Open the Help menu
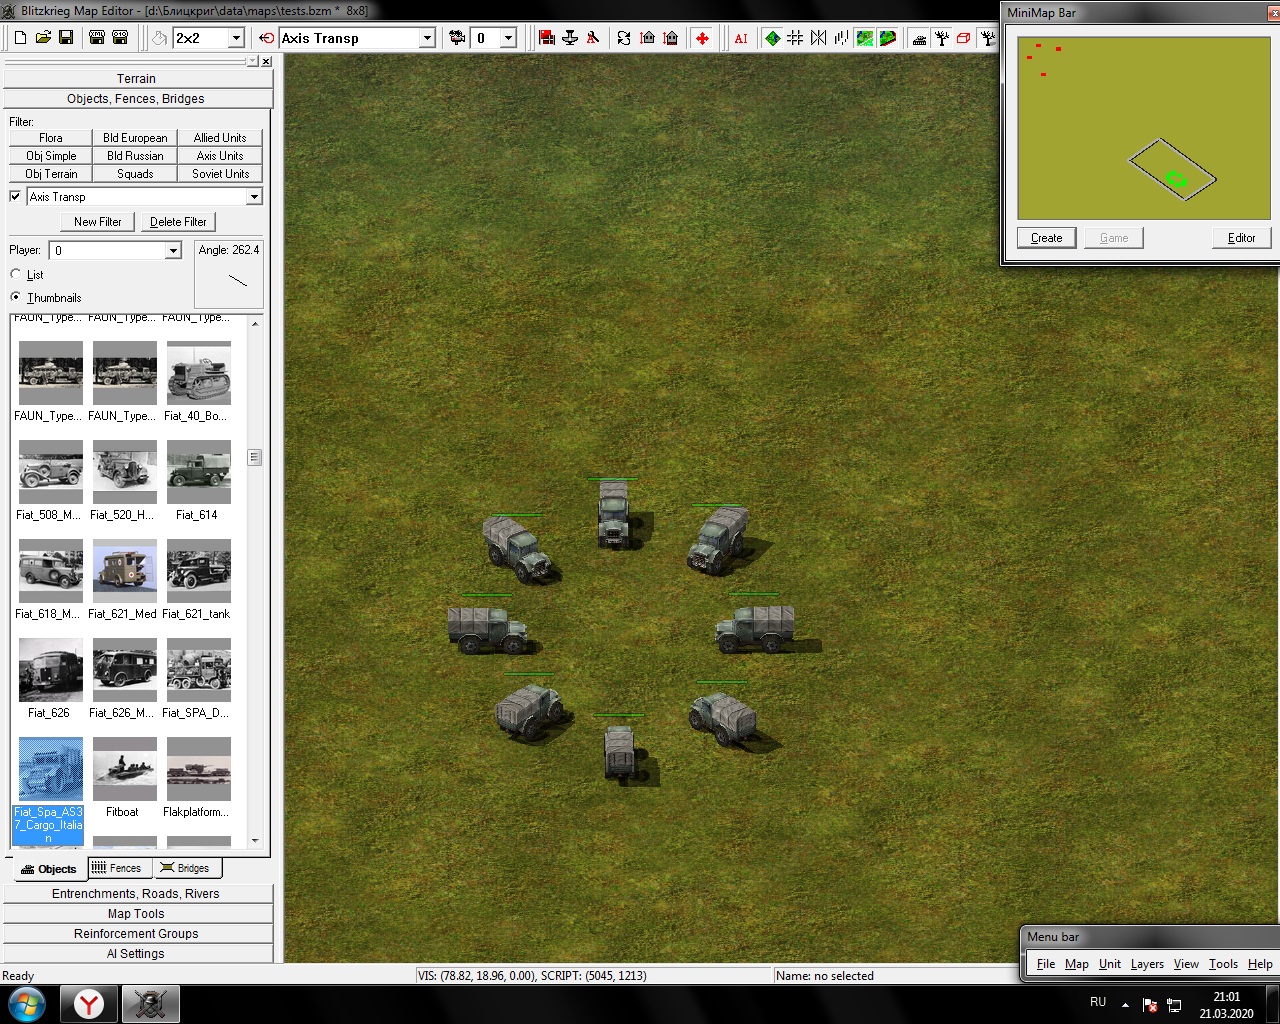 point(1260,964)
